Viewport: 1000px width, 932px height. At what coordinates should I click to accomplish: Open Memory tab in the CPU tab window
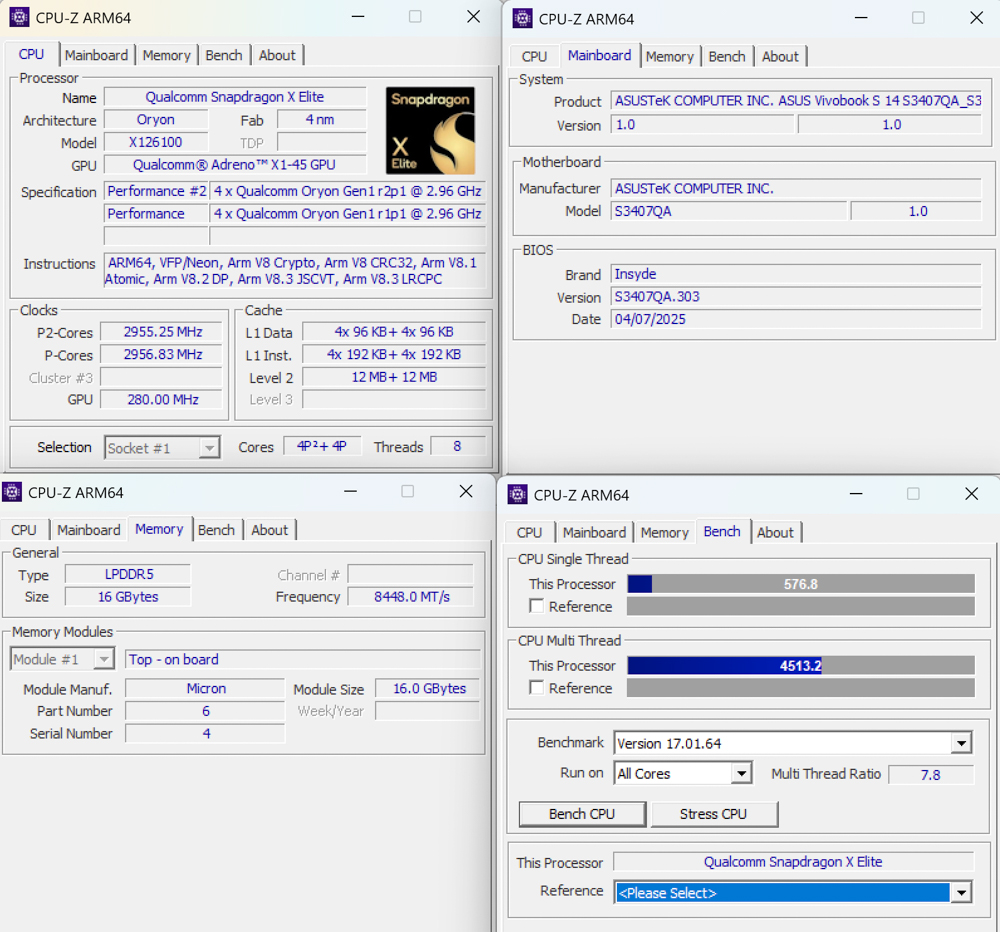pos(166,55)
